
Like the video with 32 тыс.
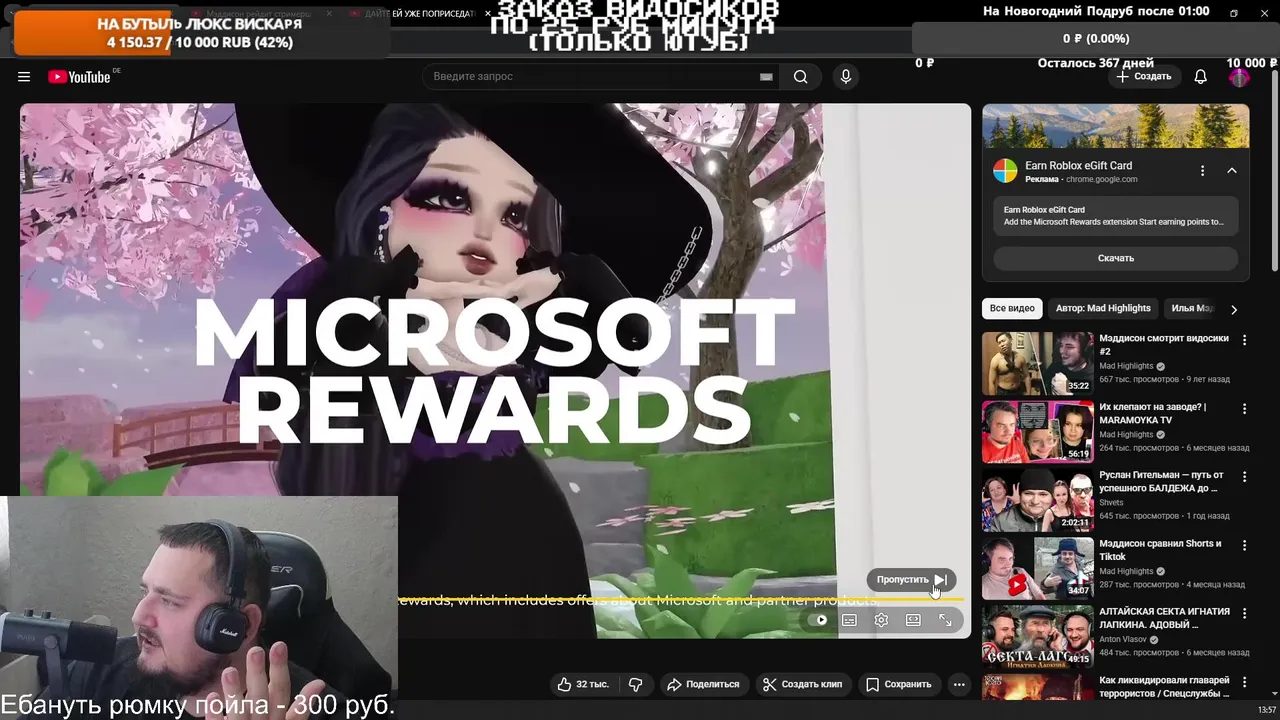(583, 684)
